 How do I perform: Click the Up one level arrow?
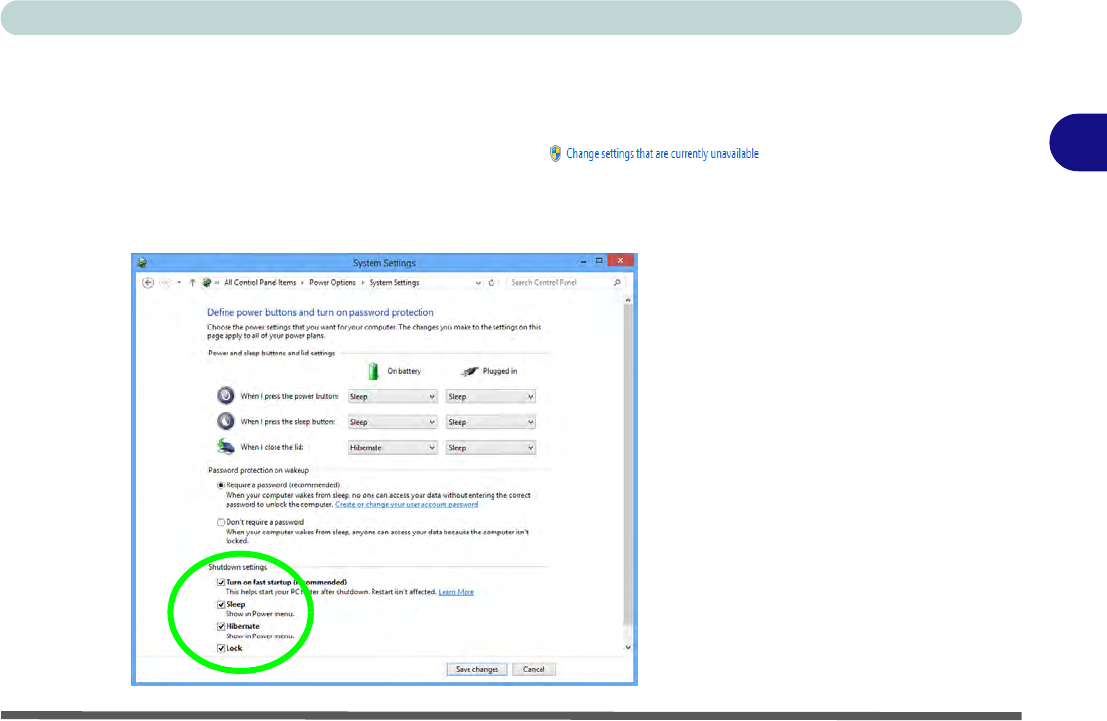click(192, 282)
